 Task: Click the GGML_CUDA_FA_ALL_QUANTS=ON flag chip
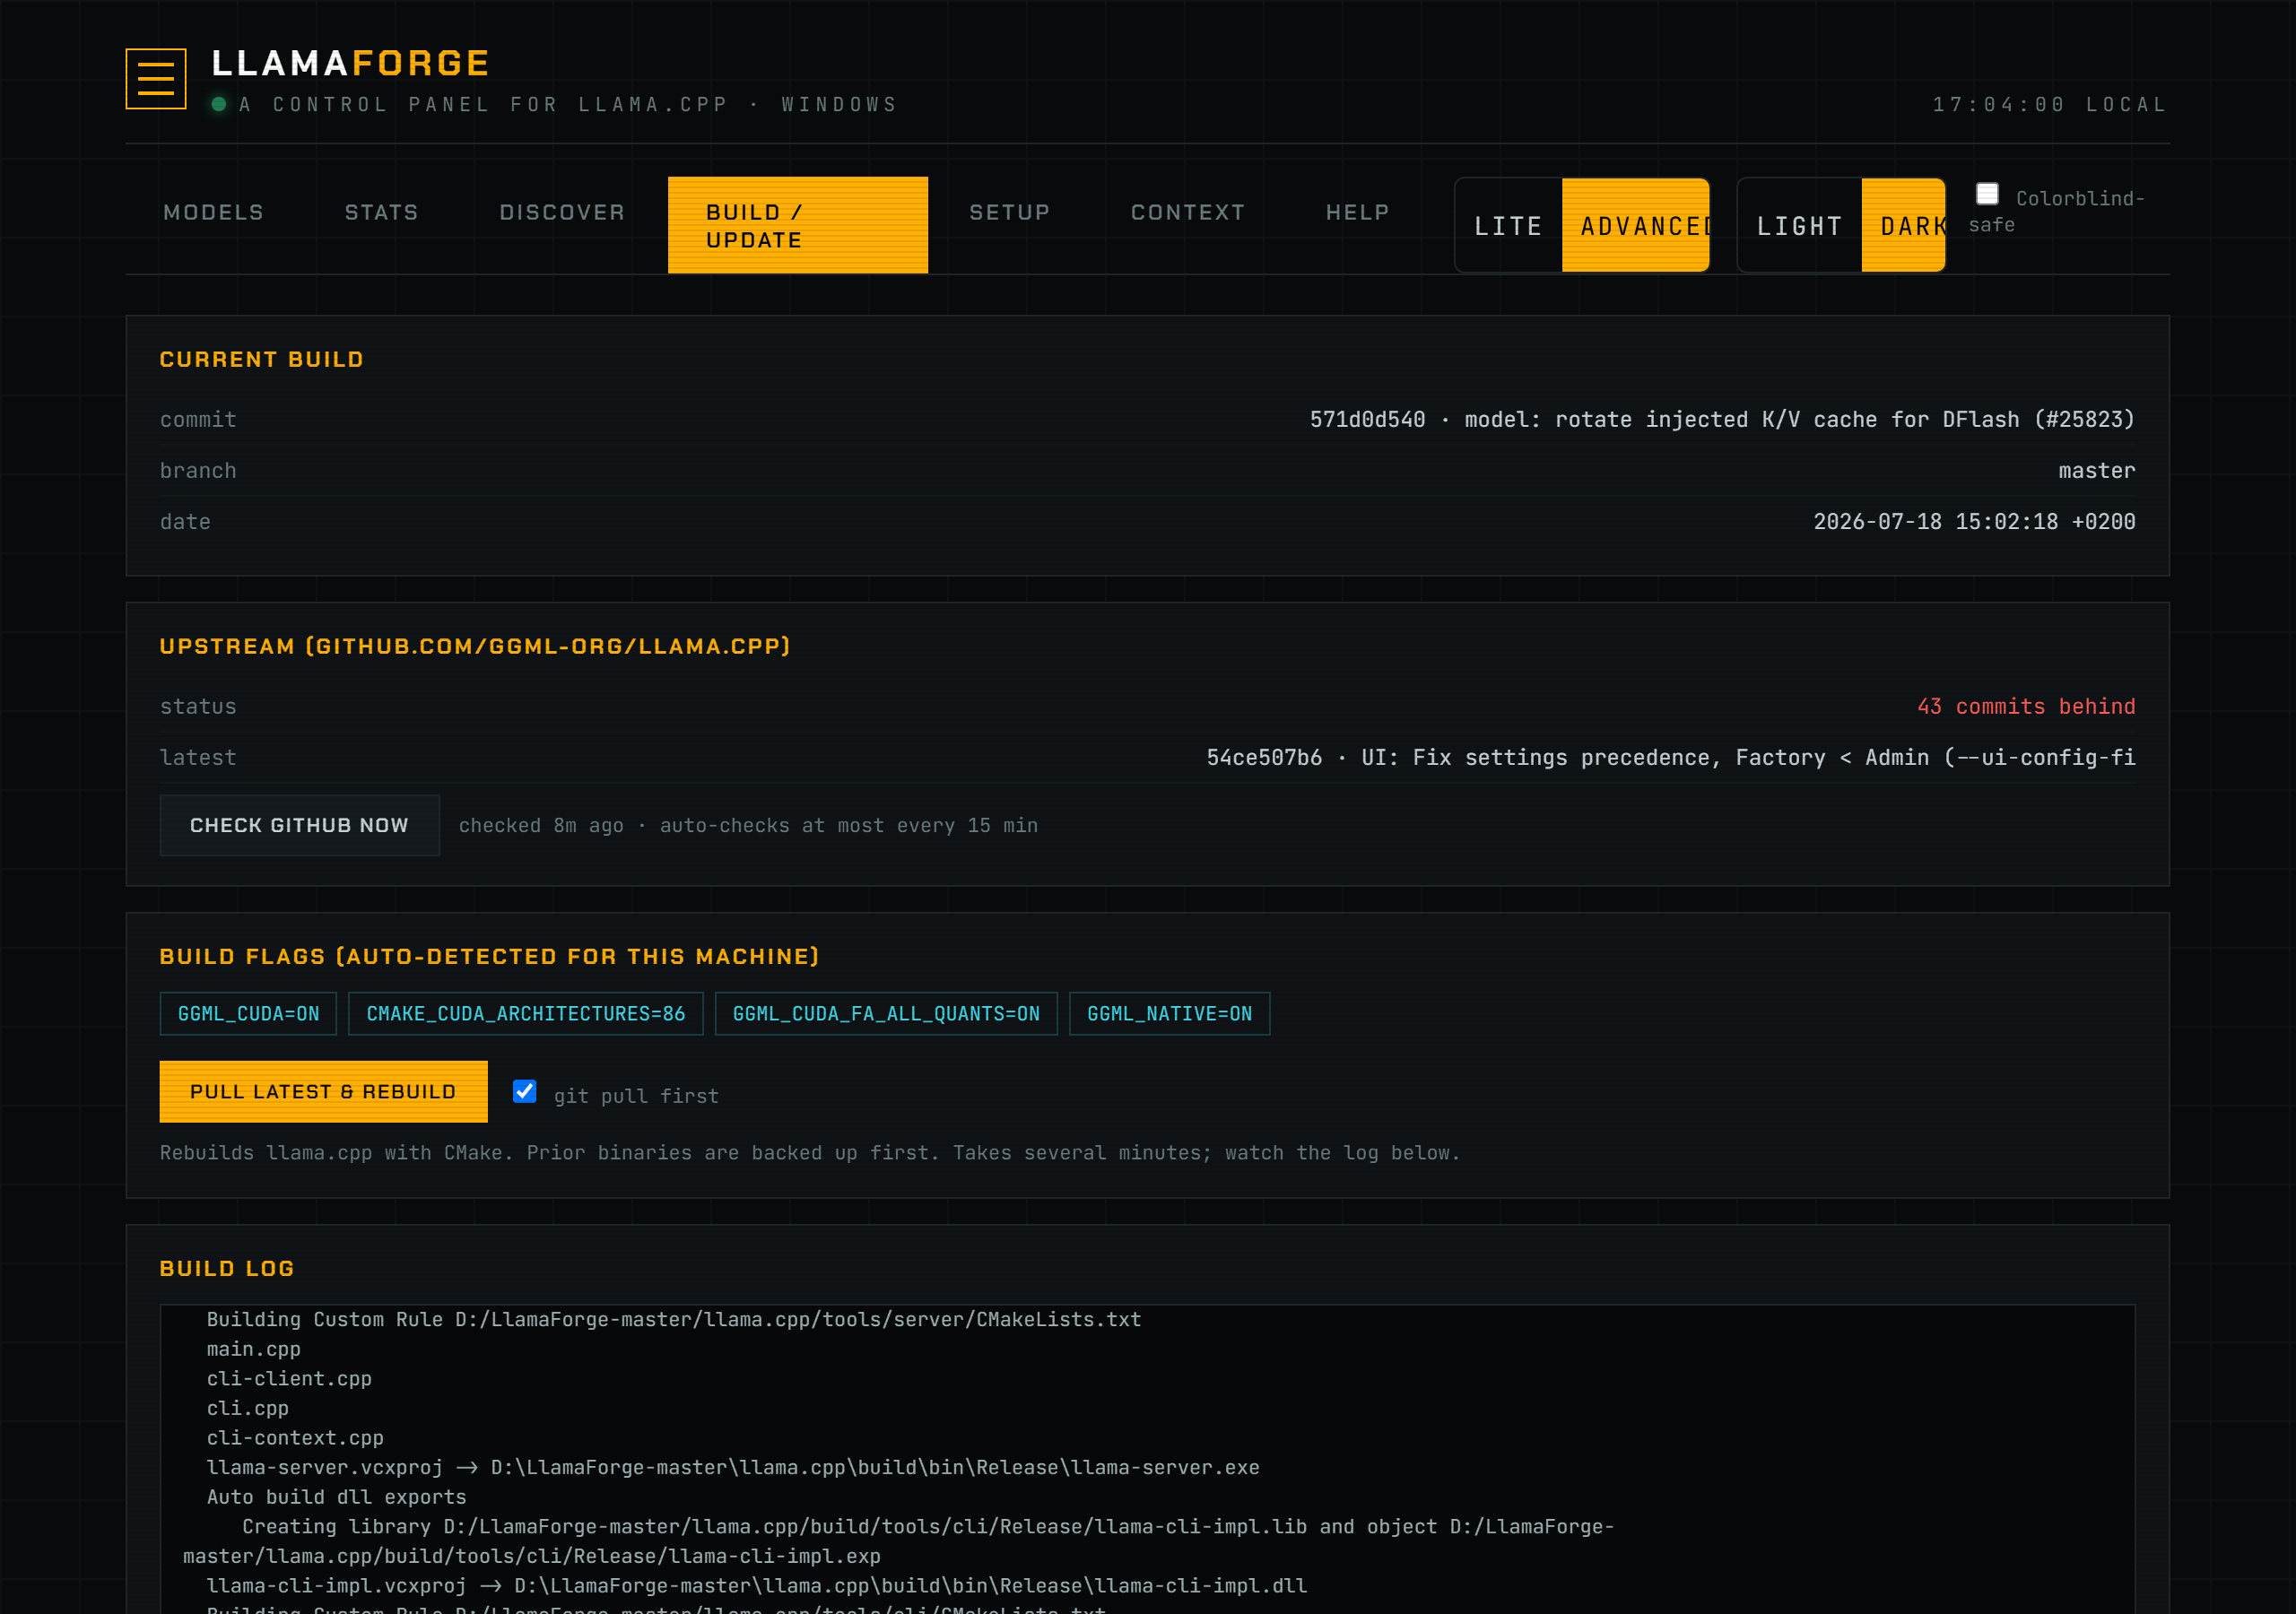(x=886, y=1014)
